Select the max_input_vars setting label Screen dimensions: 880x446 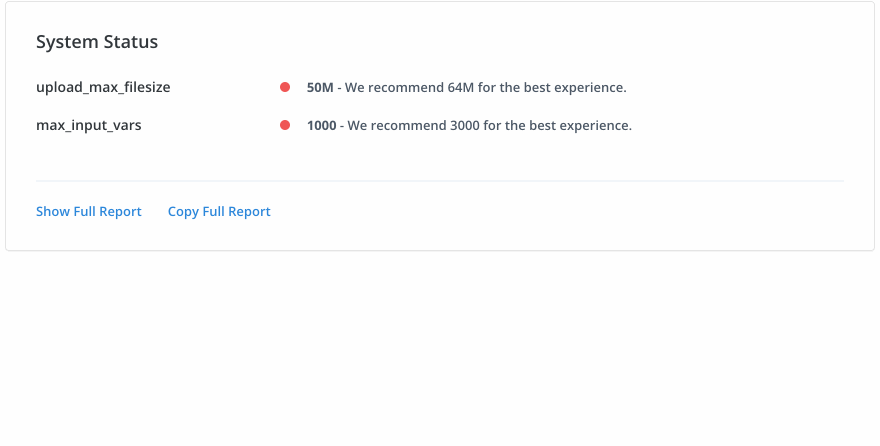pyautogui.click(x=89, y=126)
